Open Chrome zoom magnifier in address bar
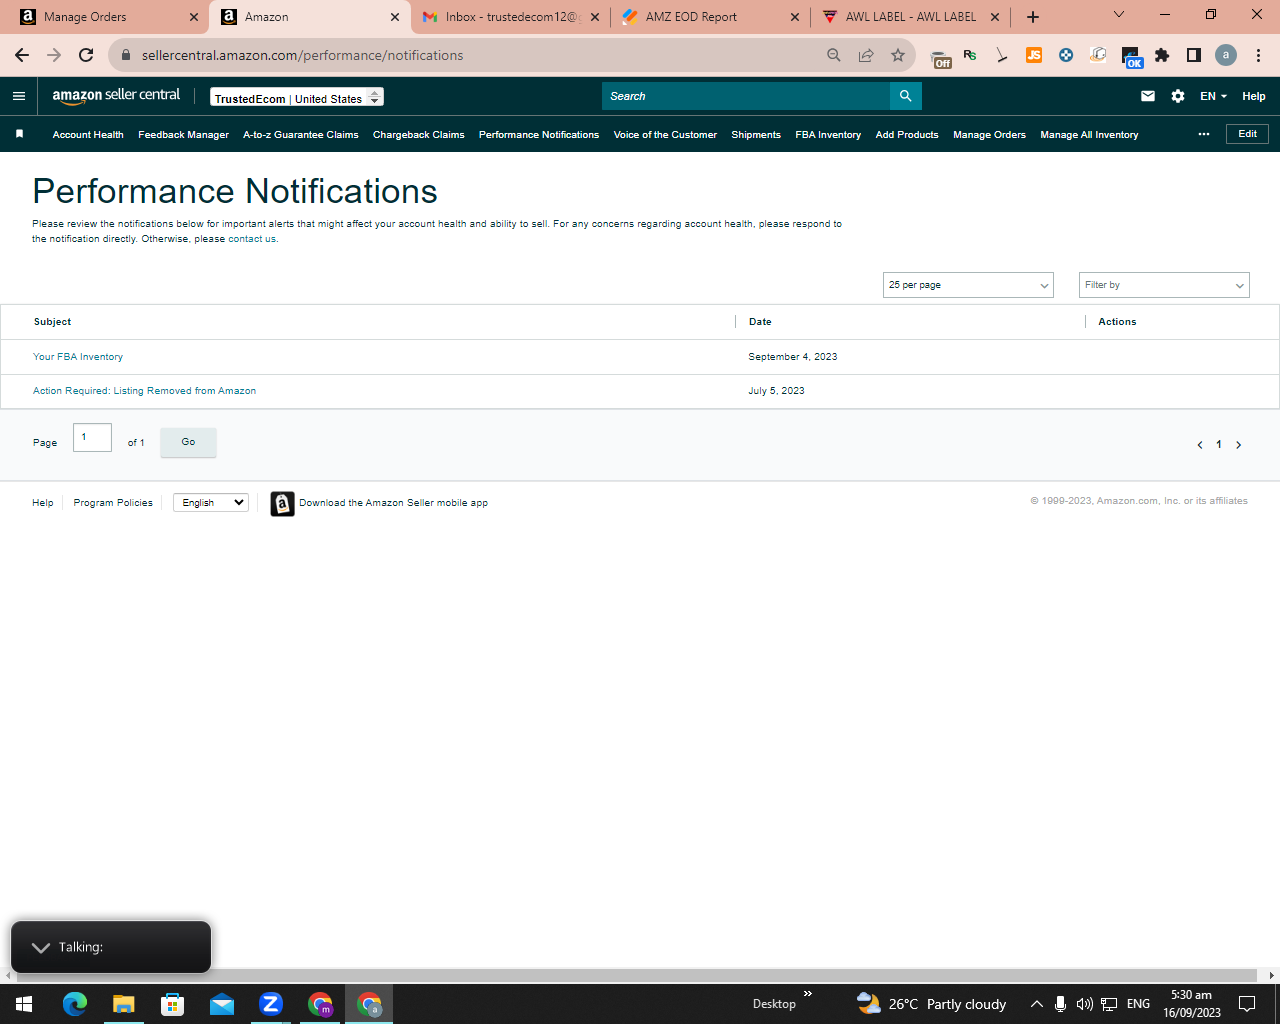The image size is (1280, 1024). pyautogui.click(x=834, y=55)
